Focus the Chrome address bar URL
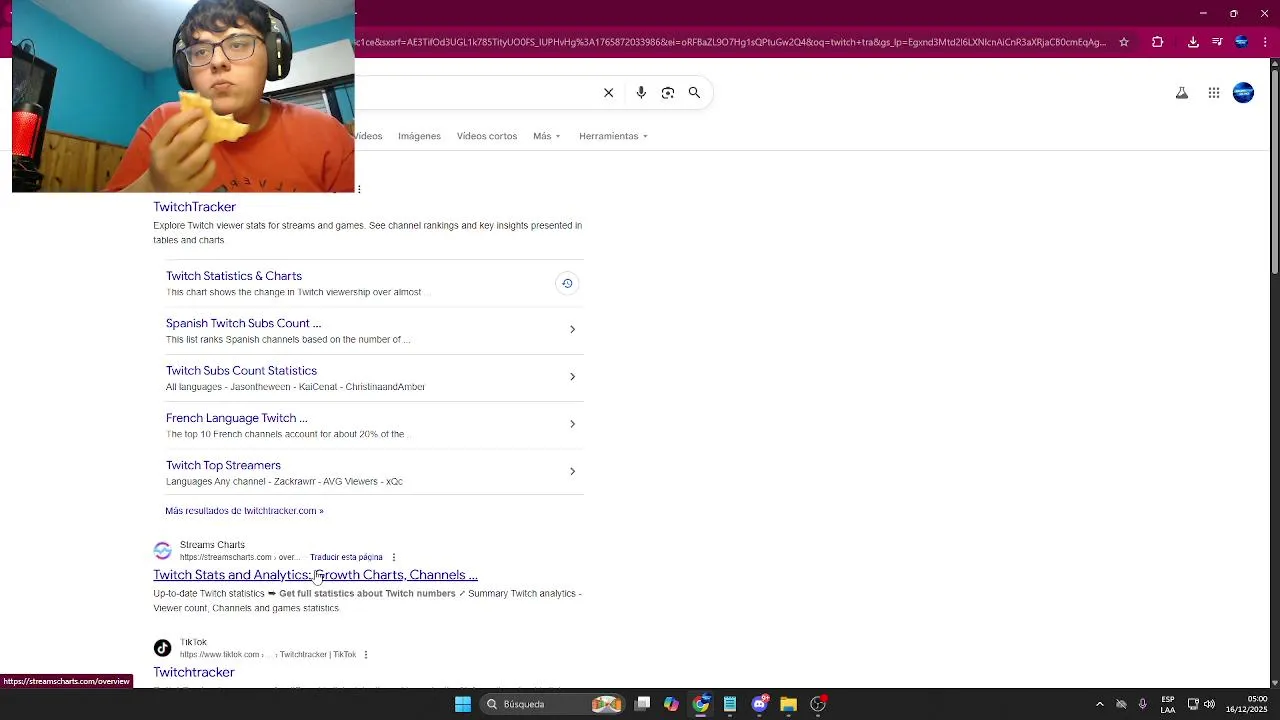 (x=730, y=42)
